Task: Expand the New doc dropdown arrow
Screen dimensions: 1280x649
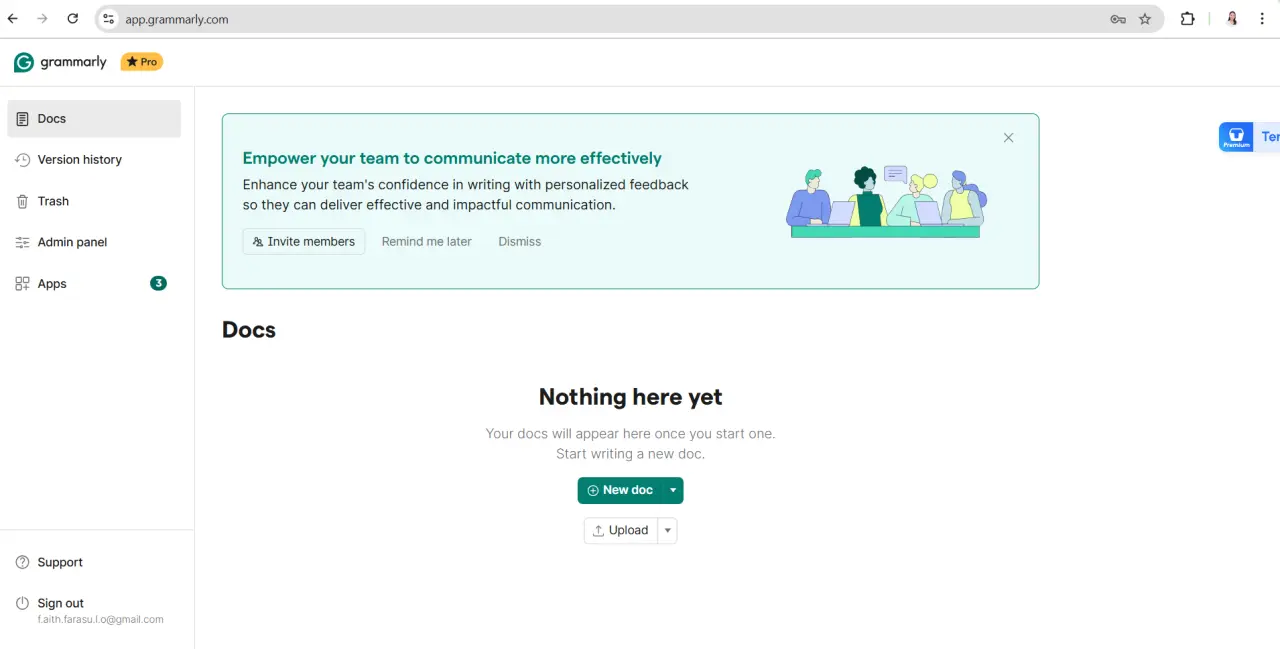Action: coord(673,490)
